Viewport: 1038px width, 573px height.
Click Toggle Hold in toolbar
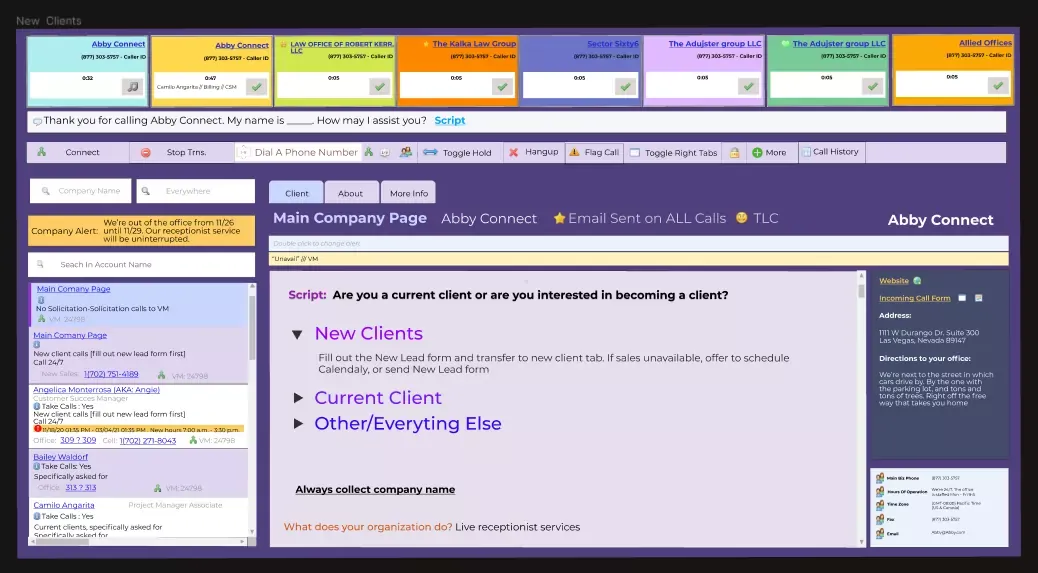pos(459,152)
